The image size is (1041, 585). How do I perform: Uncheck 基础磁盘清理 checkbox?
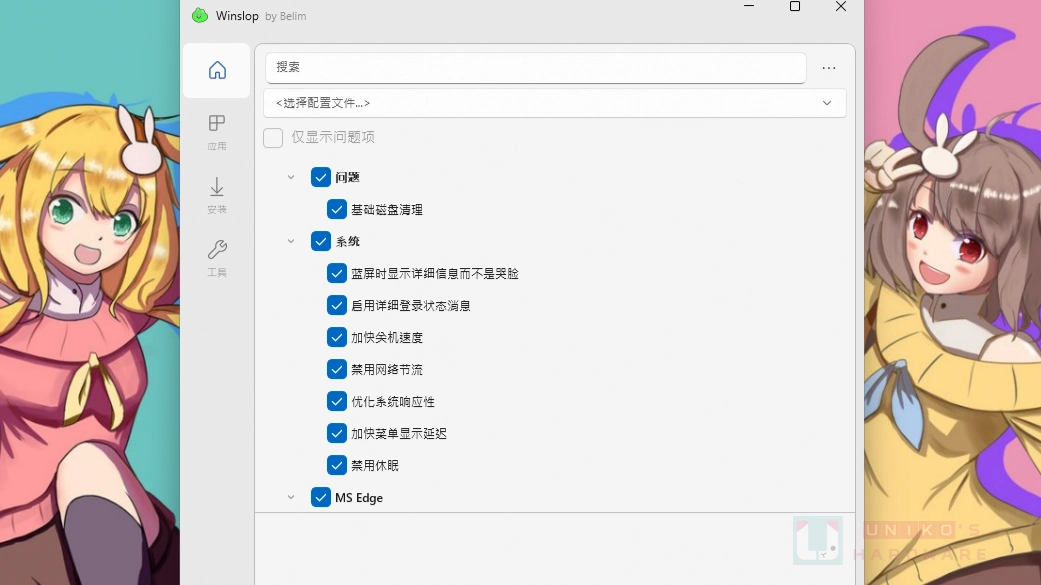click(x=337, y=209)
